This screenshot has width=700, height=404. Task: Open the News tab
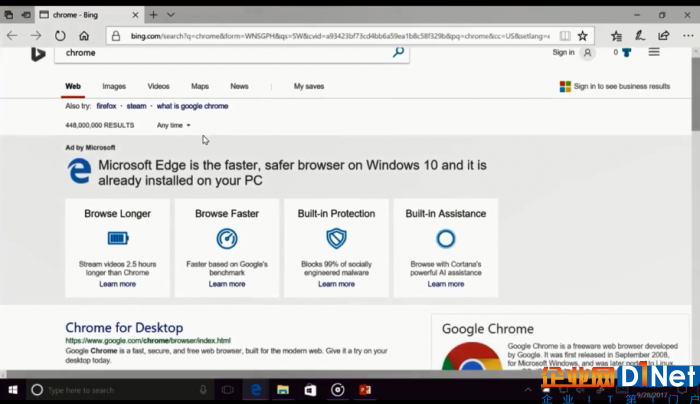coord(239,86)
